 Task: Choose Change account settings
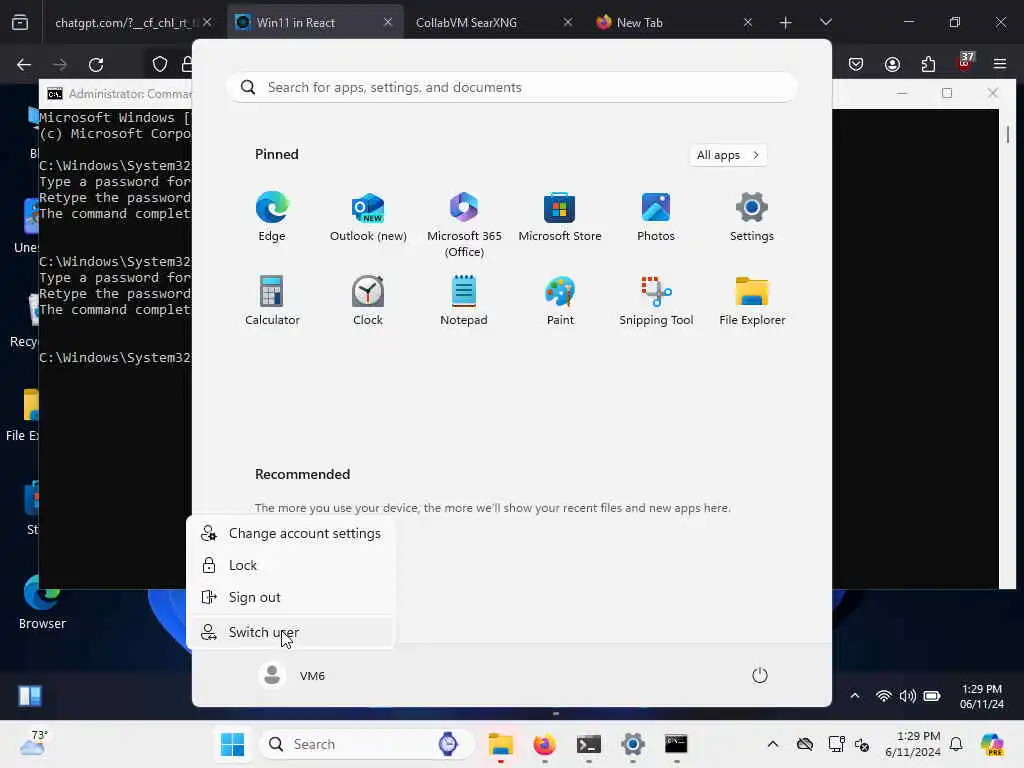pyautogui.click(x=291, y=534)
